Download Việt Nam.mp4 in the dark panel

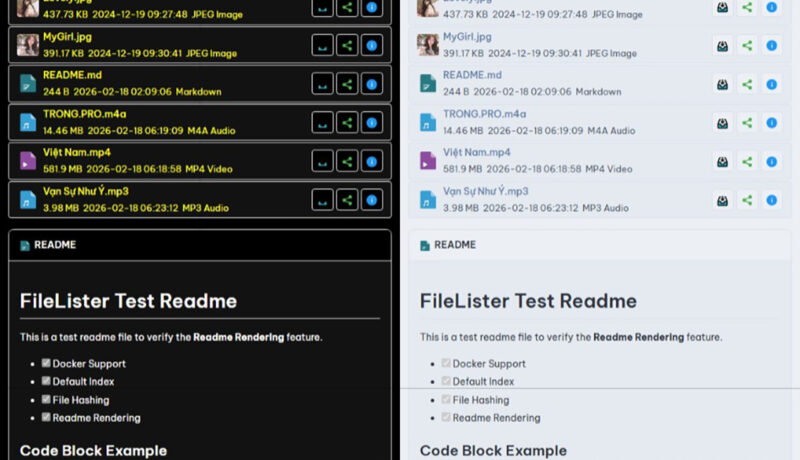[x=322, y=161]
